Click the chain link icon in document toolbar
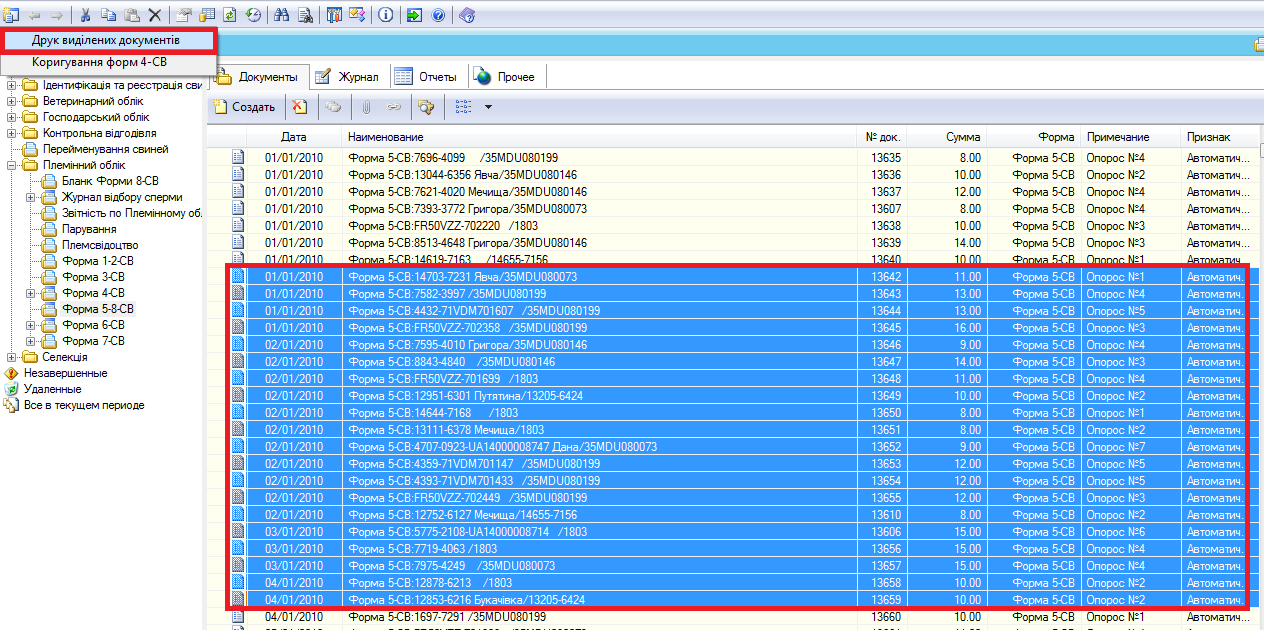Screen dimensions: 1264x630 [x=394, y=107]
